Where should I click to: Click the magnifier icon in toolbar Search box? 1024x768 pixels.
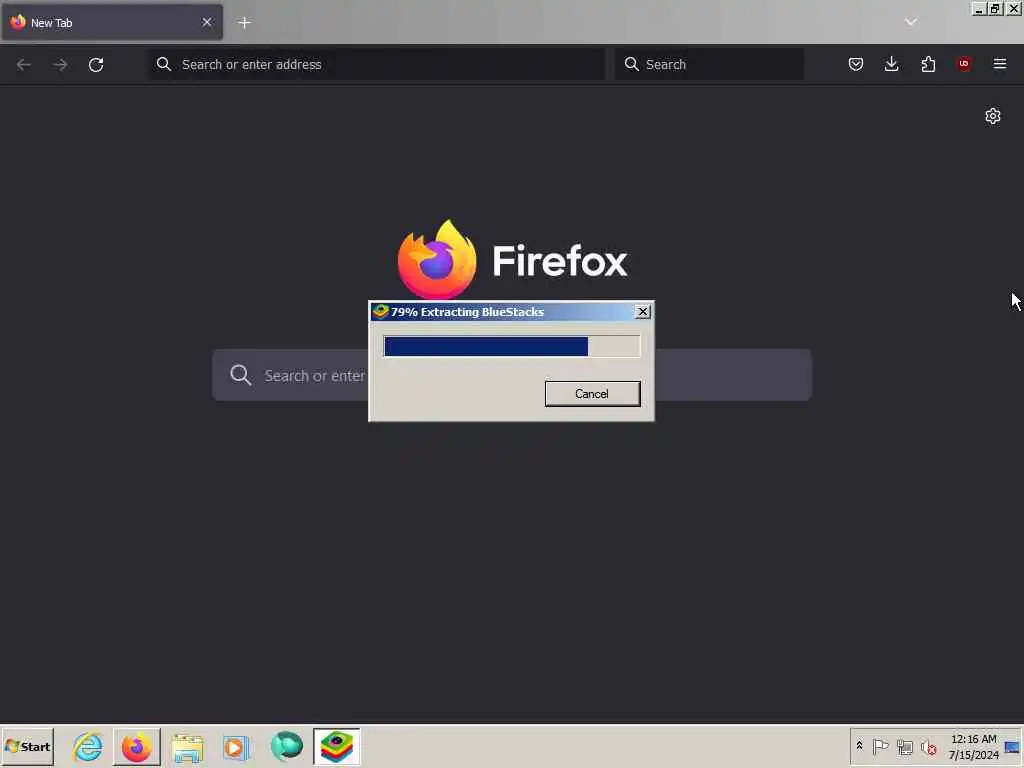[x=632, y=64]
